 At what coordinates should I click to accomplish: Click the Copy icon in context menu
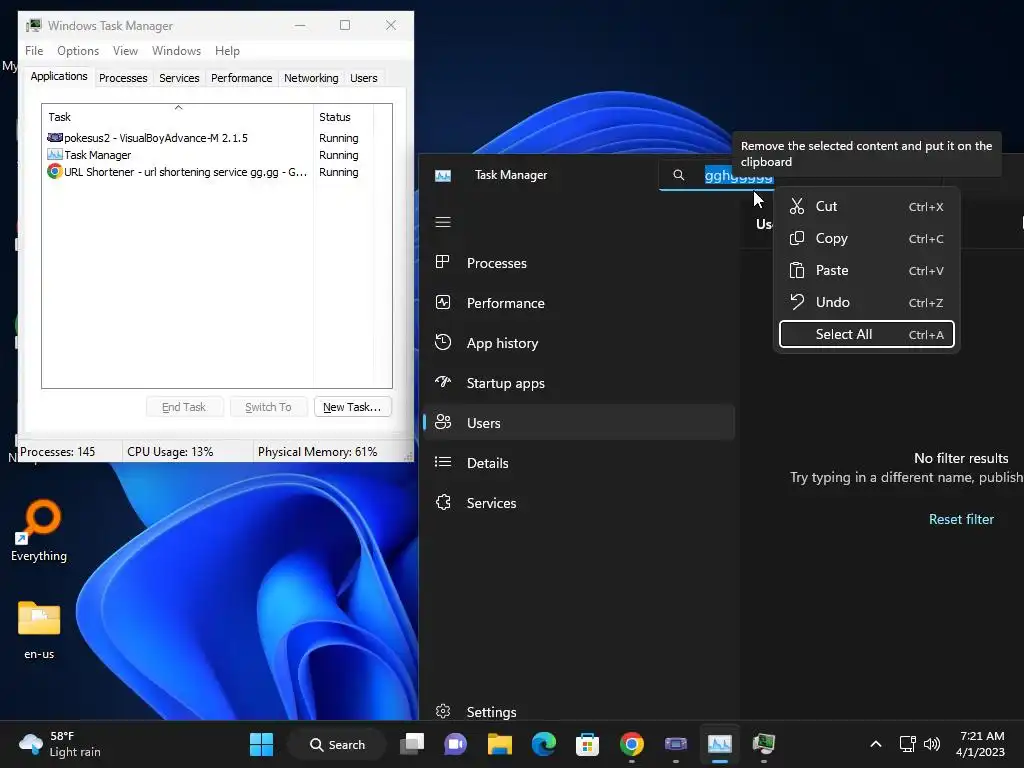tap(797, 238)
